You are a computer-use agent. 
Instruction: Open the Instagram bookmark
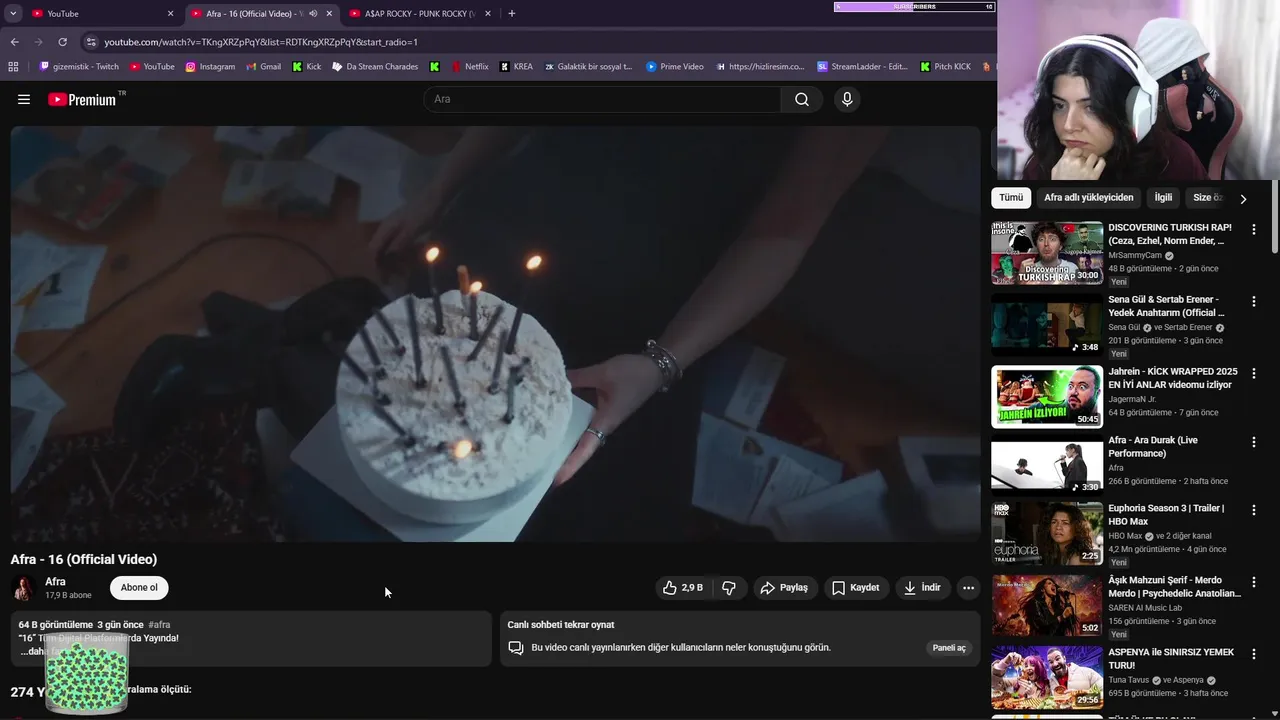coord(210,67)
